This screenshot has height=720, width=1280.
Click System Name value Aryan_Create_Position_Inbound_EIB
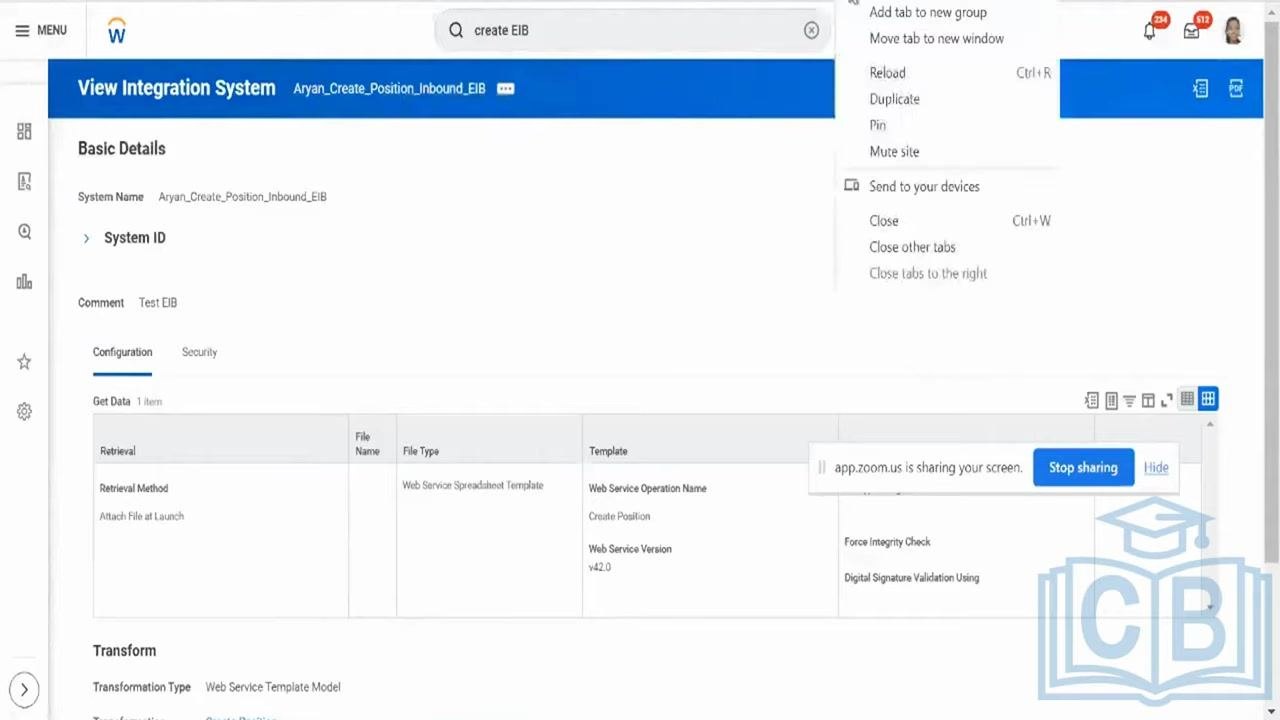tap(242, 197)
